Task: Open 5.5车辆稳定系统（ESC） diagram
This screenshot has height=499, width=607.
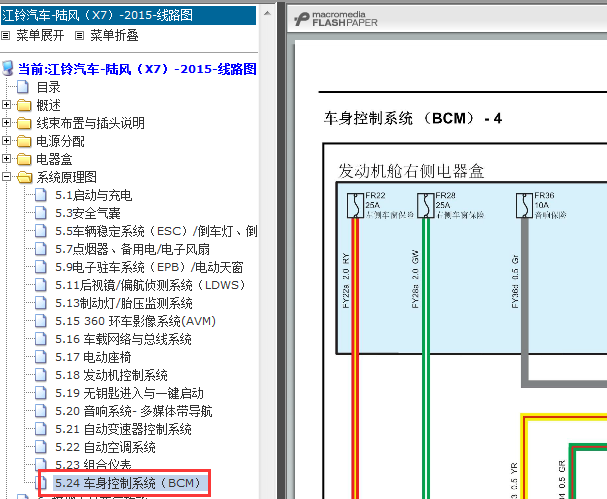Action: [x=156, y=231]
